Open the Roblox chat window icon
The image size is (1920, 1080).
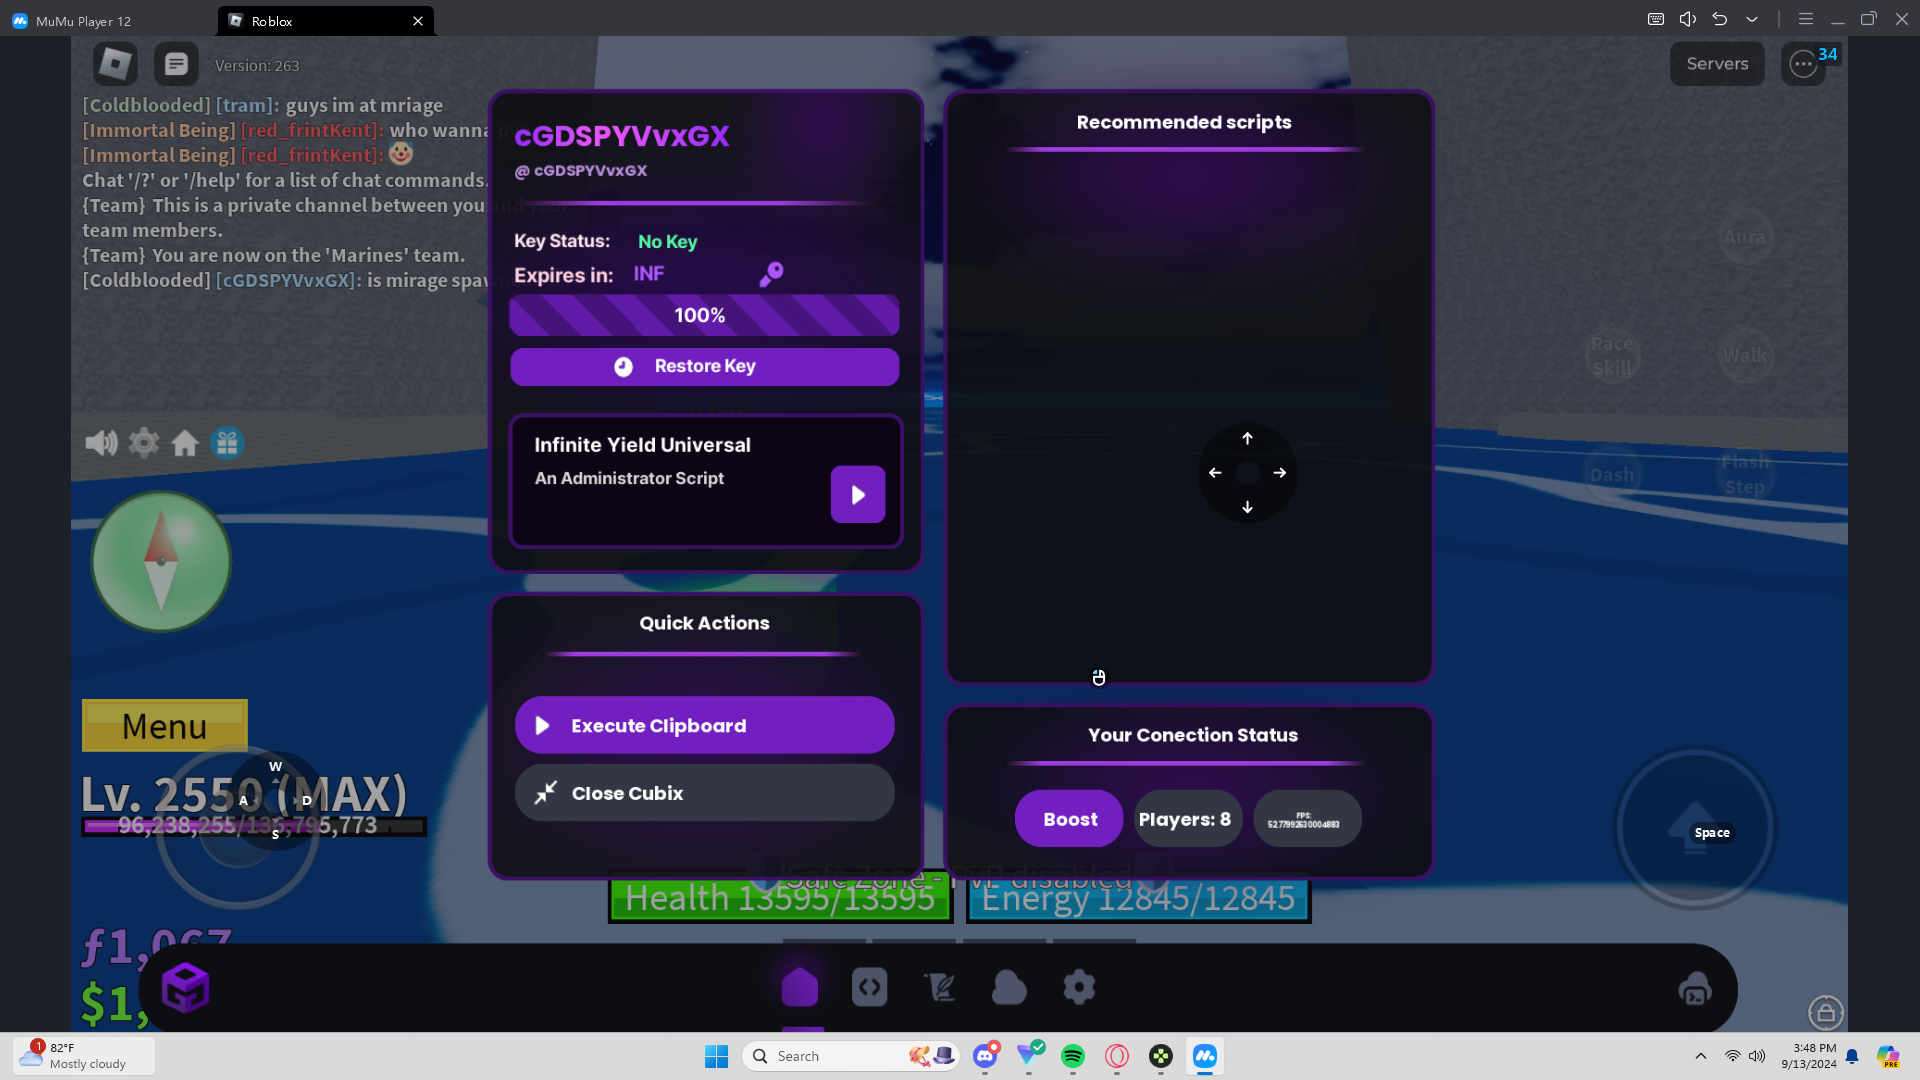176,64
